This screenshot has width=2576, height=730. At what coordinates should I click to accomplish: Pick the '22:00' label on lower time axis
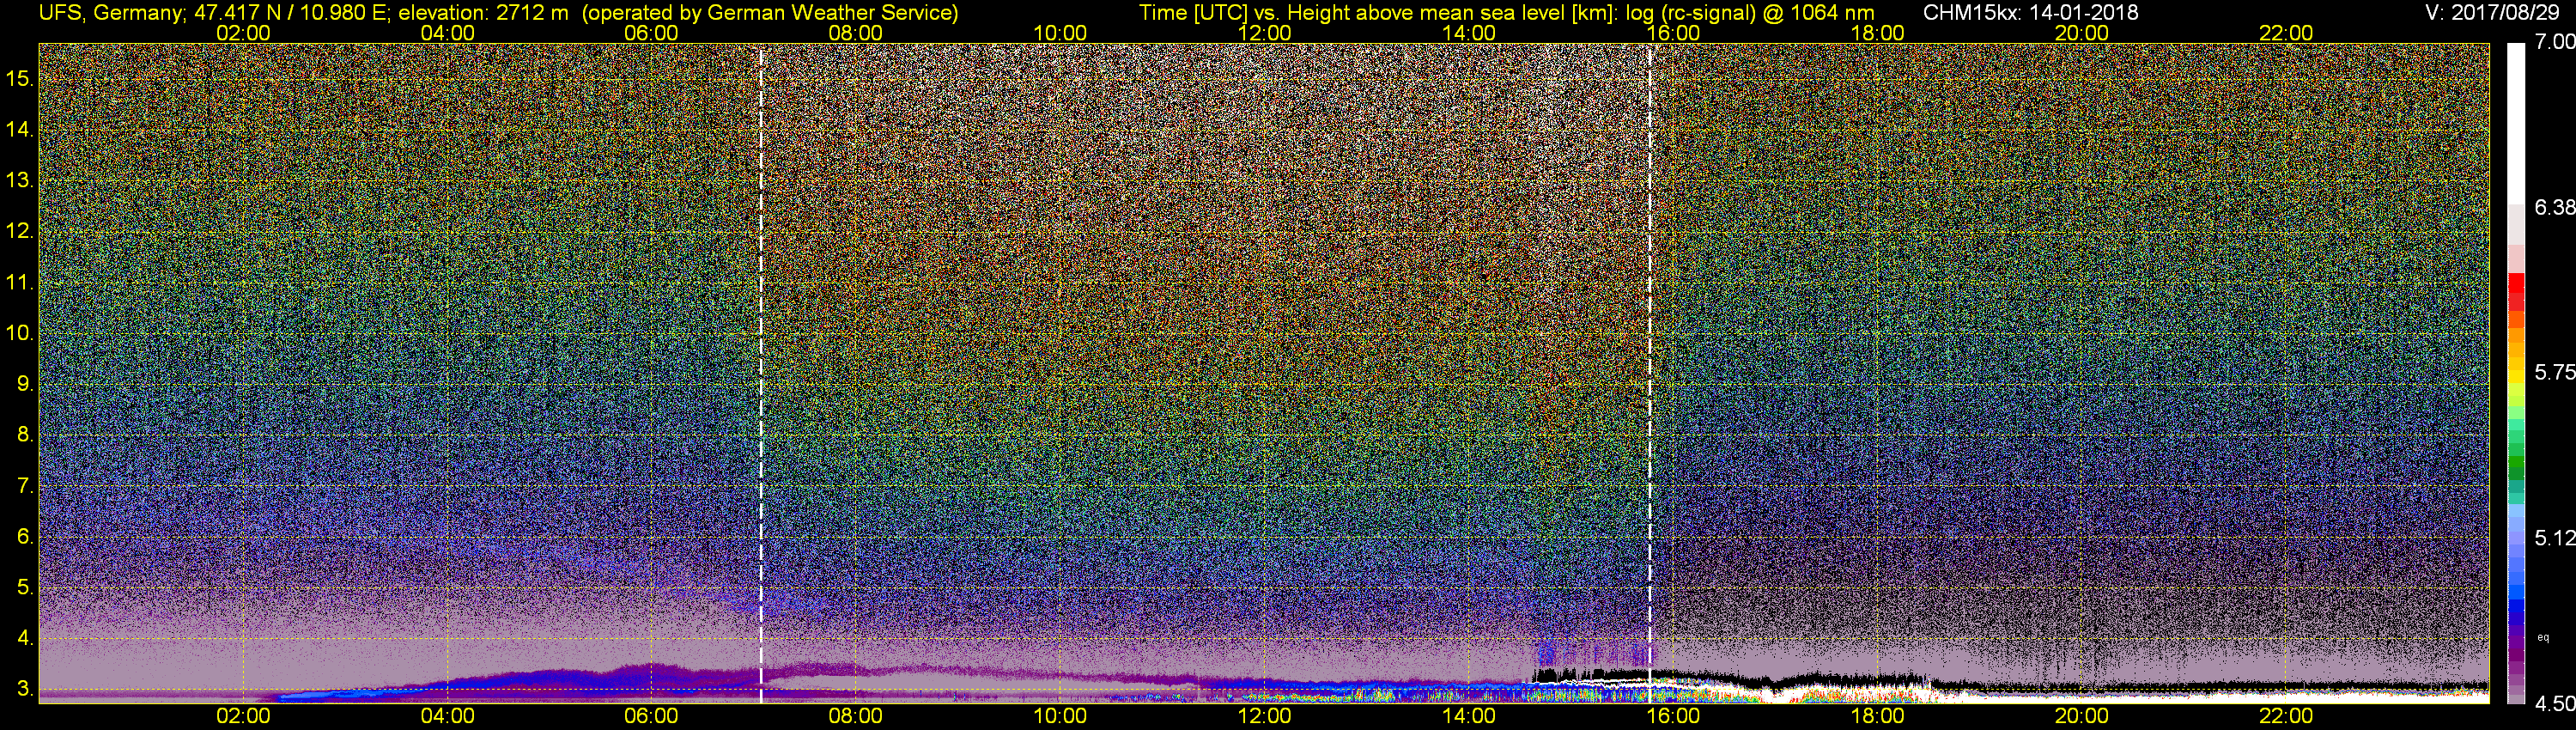[x=2286, y=716]
